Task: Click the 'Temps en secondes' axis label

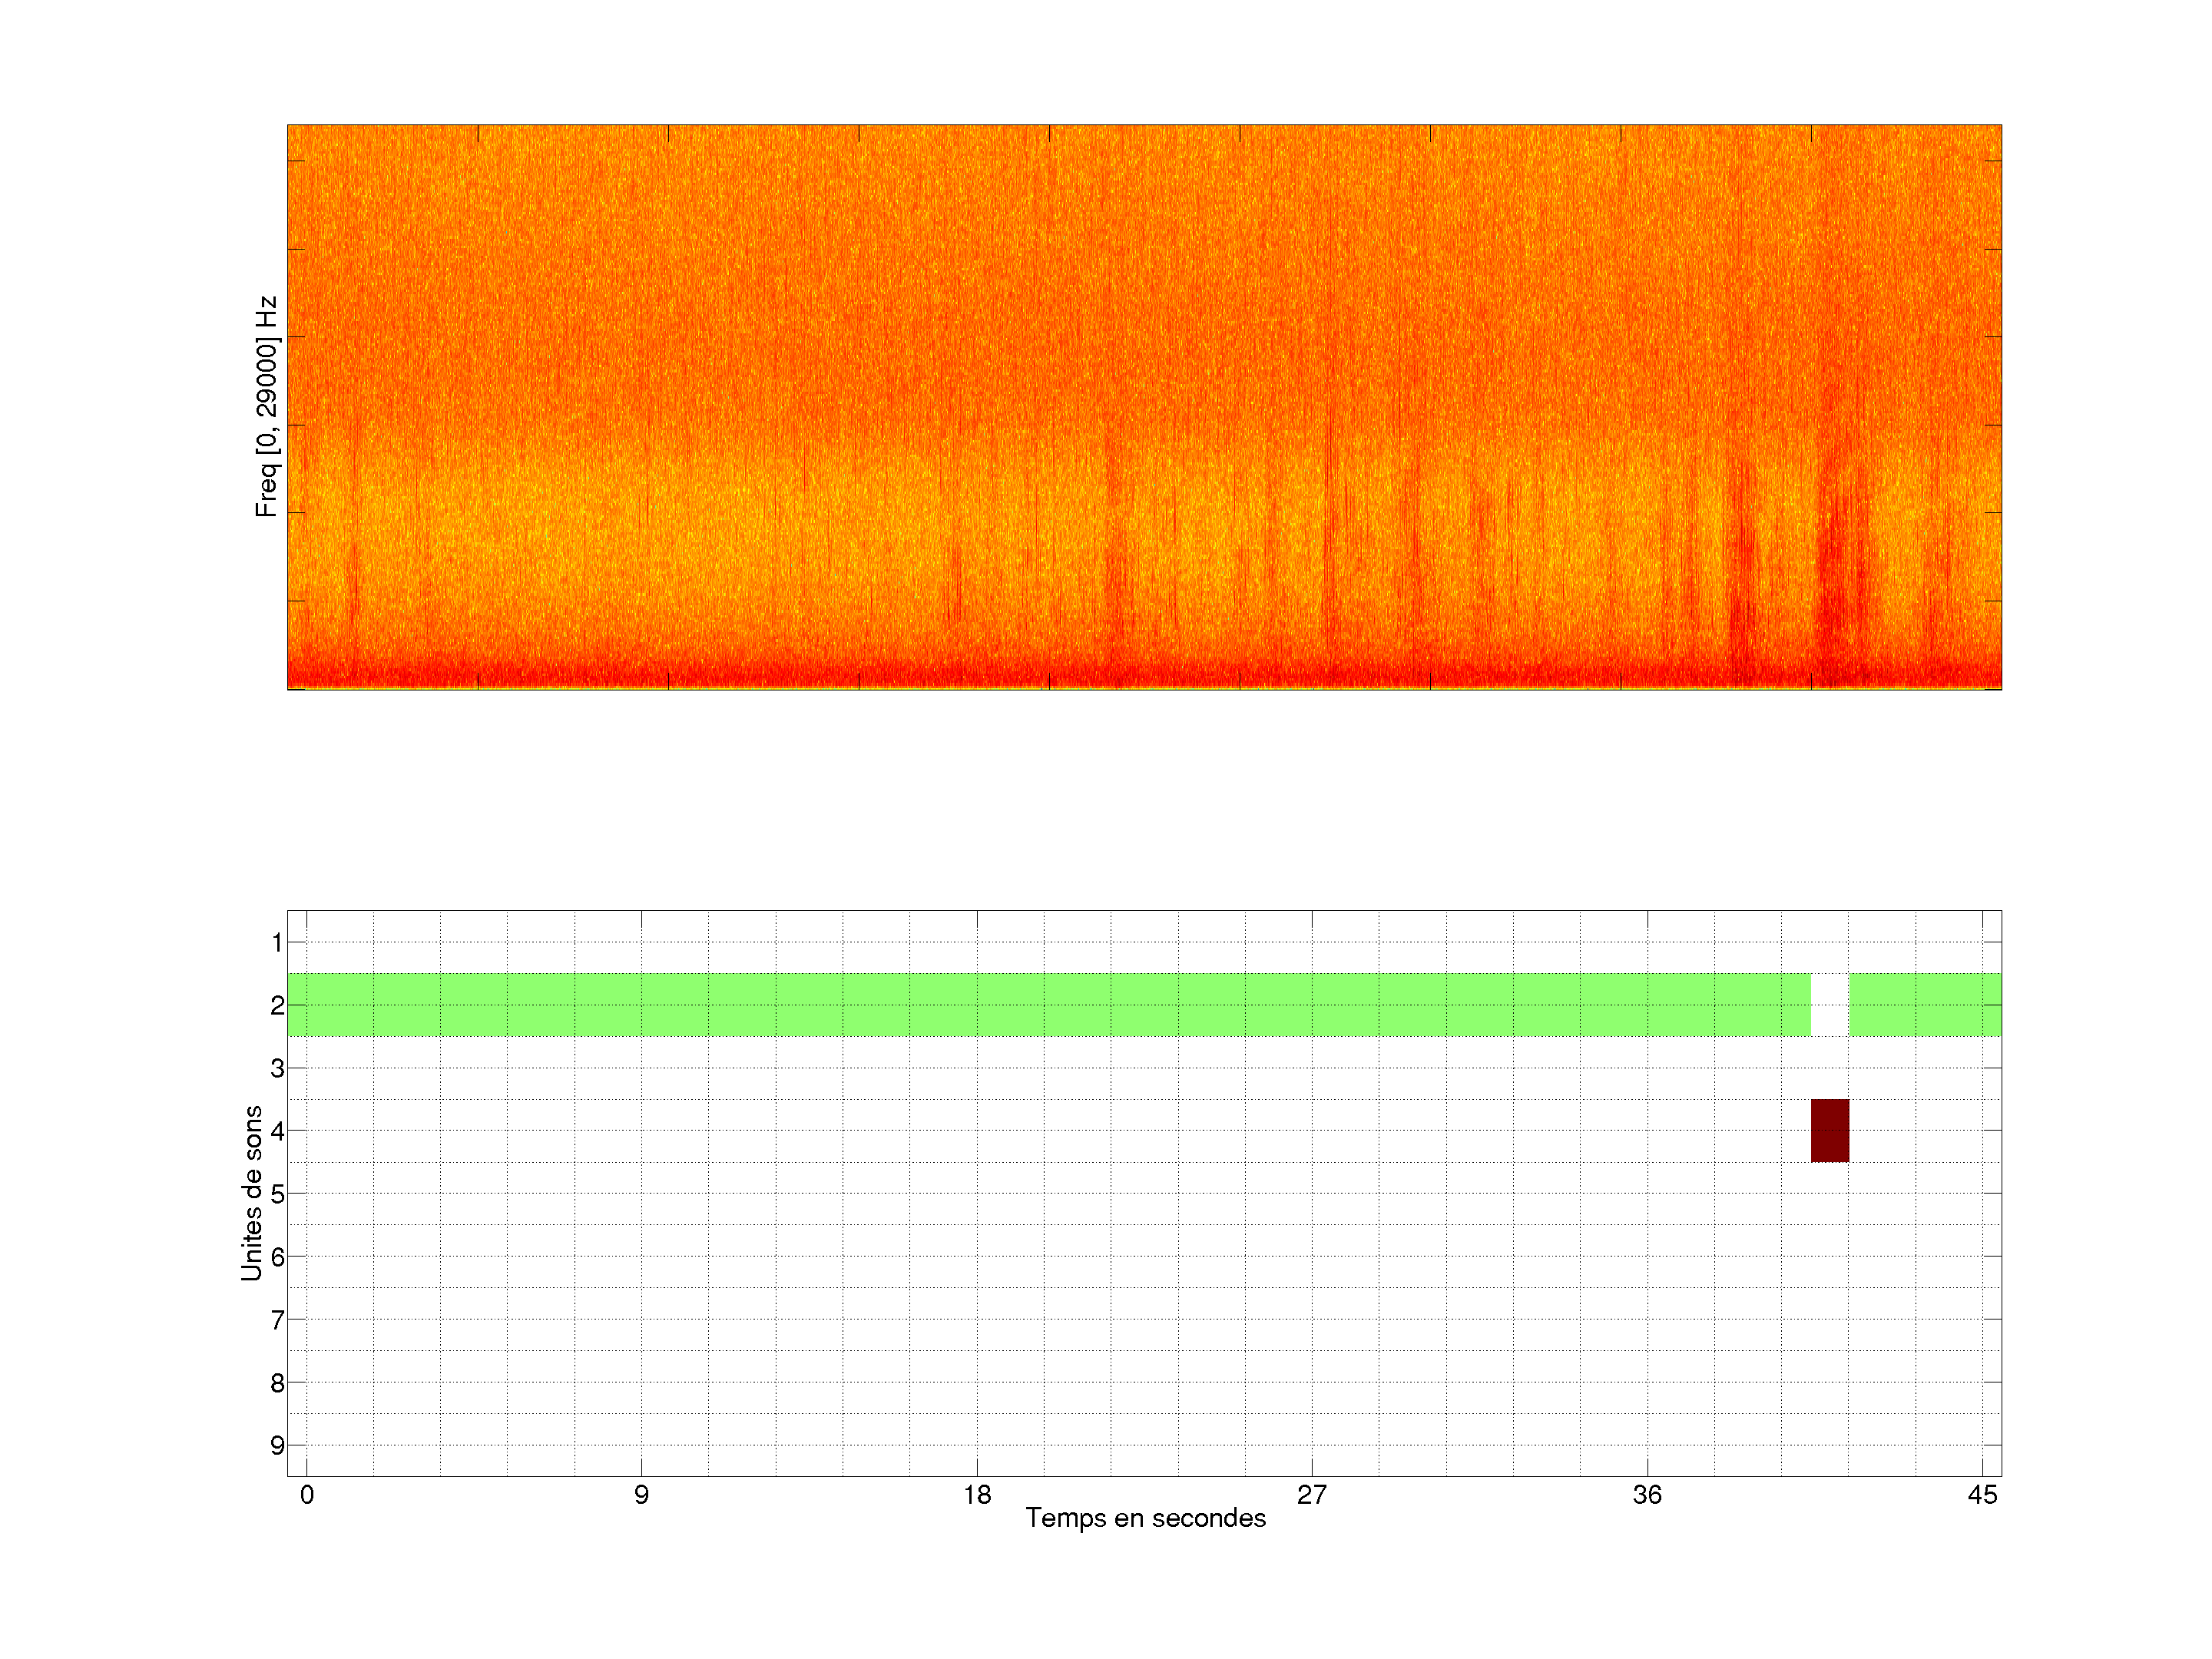Action: click(x=1145, y=1518)
